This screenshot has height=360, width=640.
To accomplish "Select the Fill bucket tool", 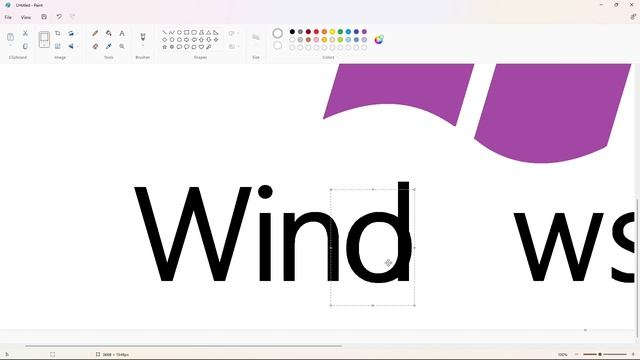I will click(109, 33).
